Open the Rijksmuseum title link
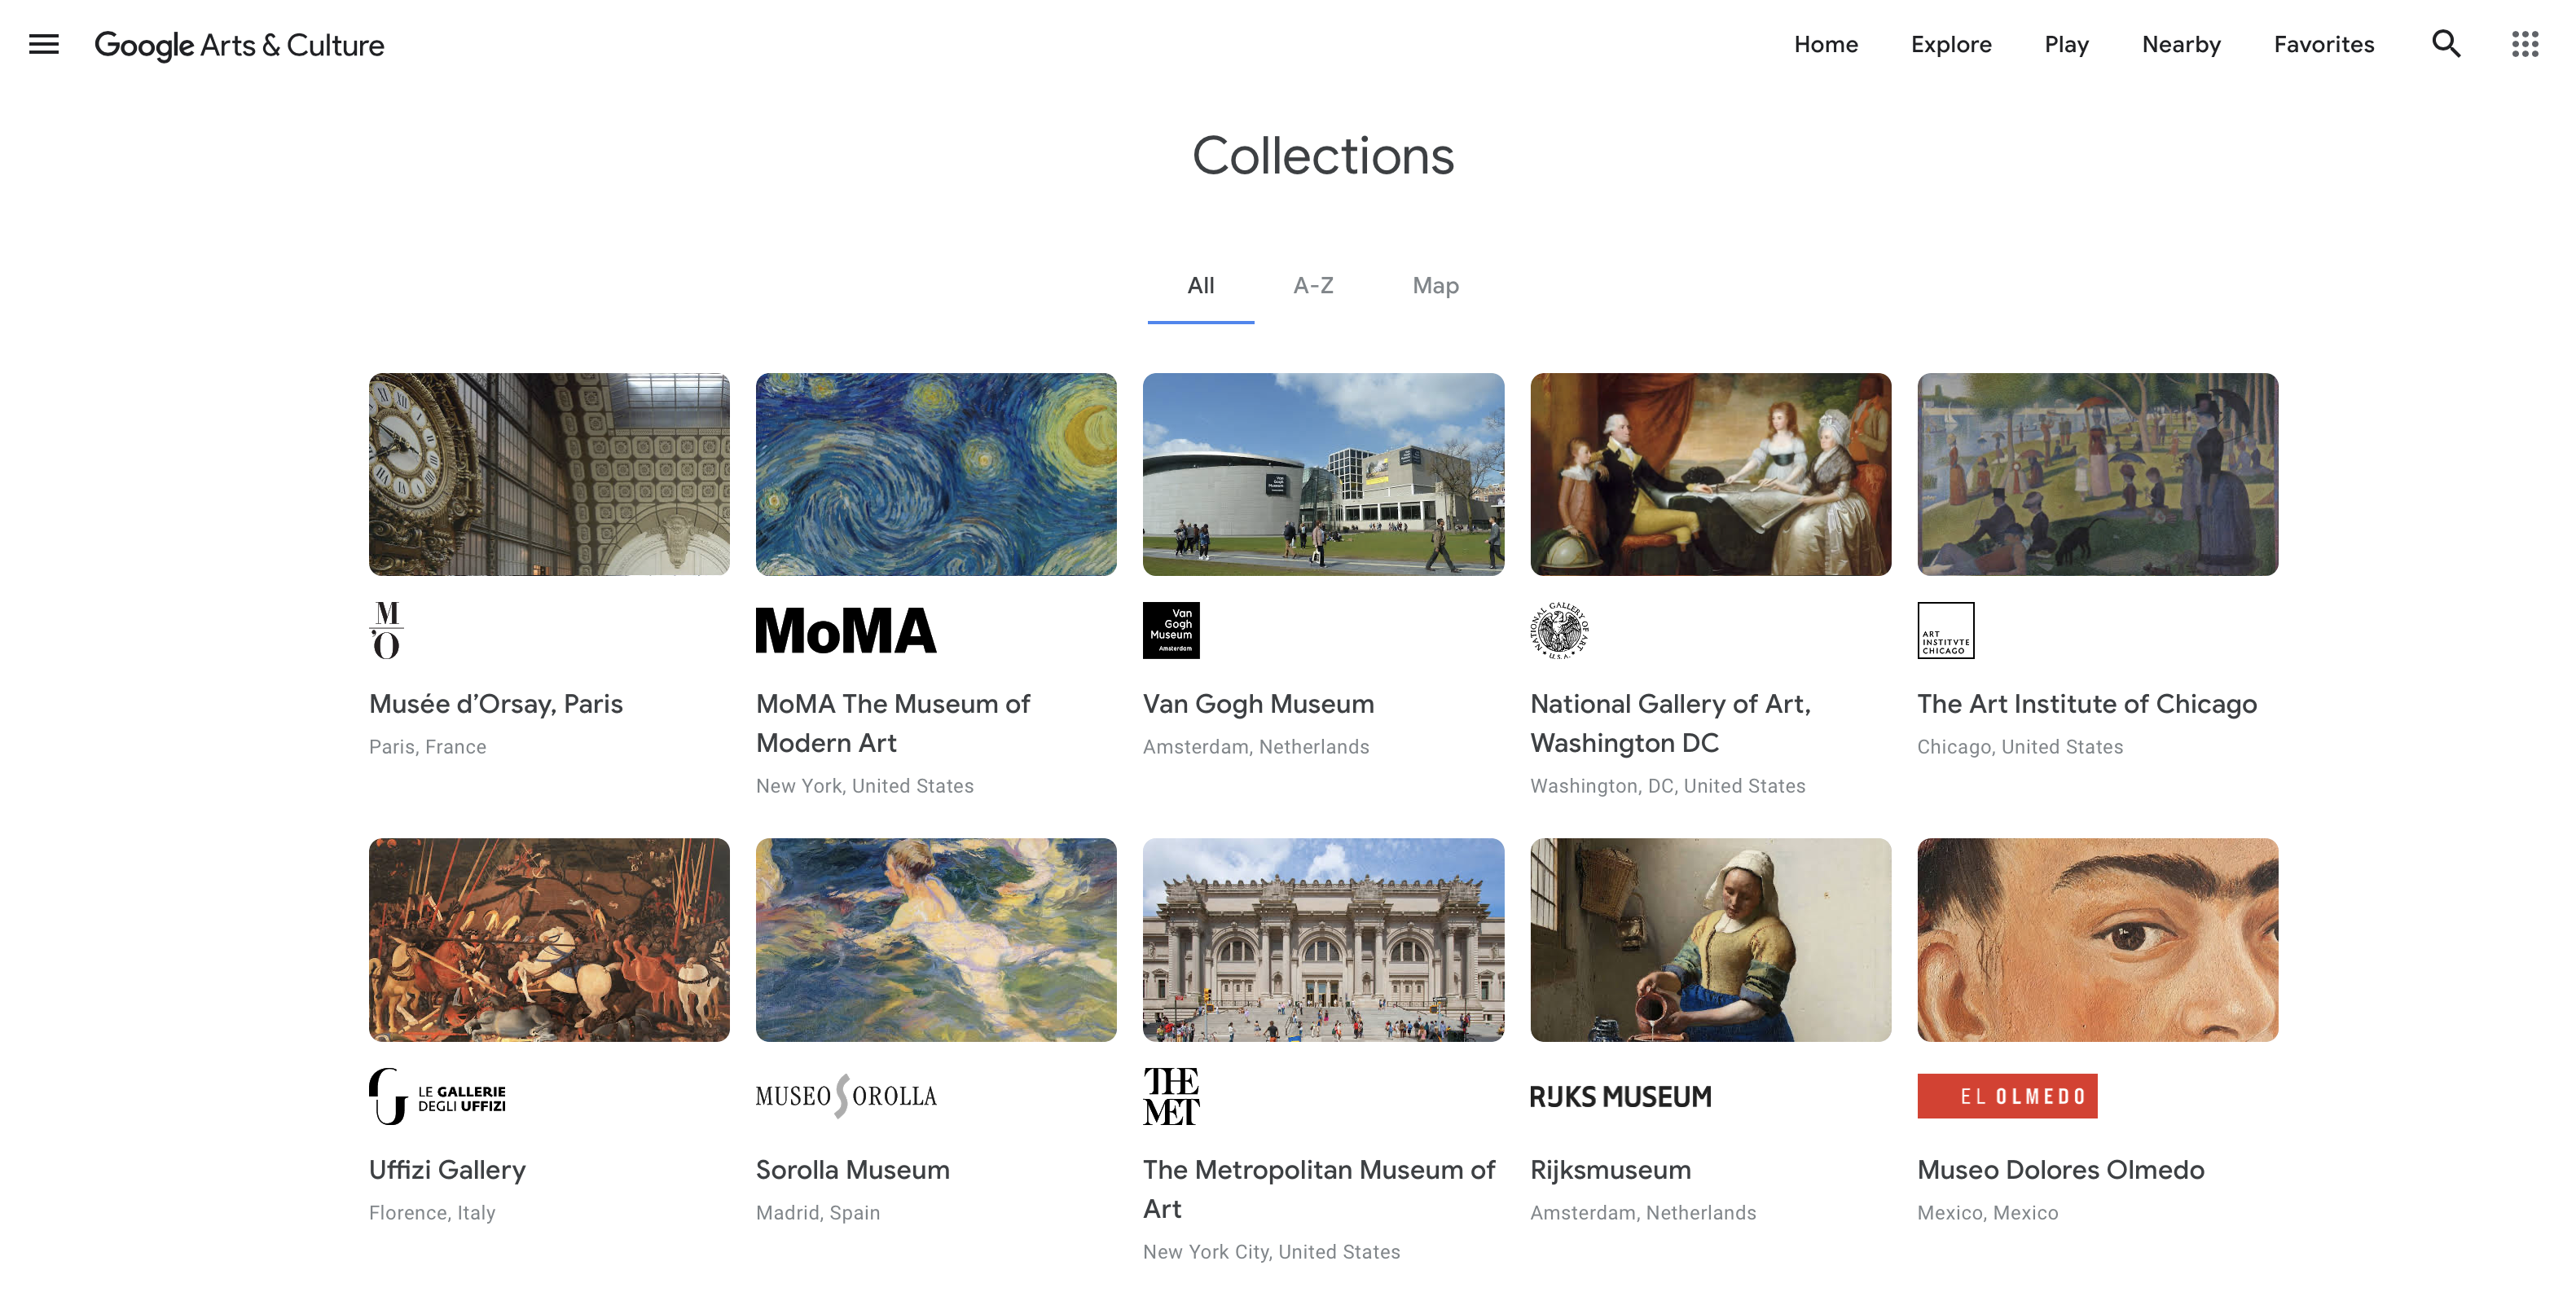Image resolution: width=2576 pixels, height=1292 pixels. pos(1610,1170)
